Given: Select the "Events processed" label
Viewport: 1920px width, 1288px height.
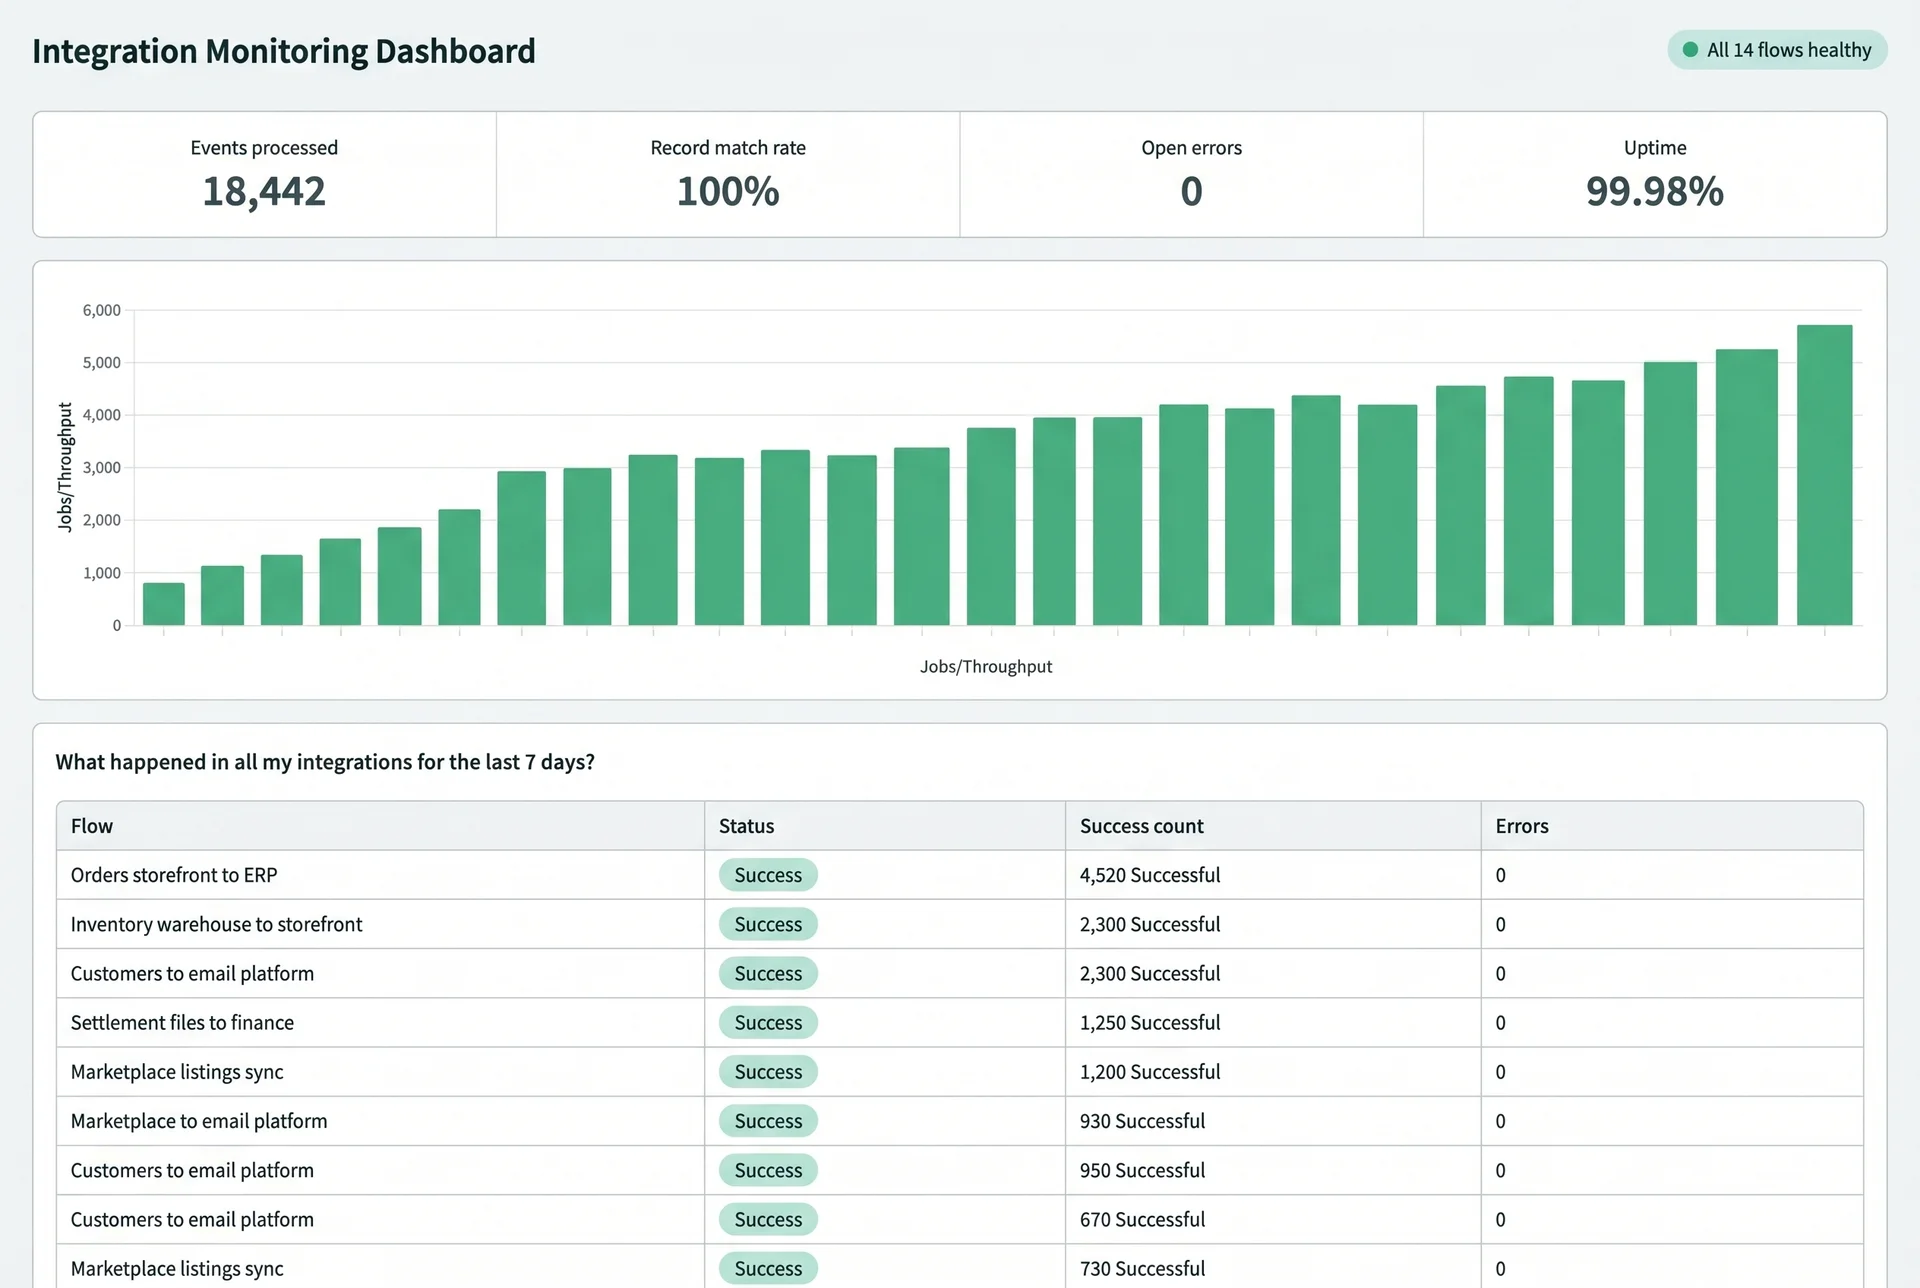Looking at the screenshot, I should pyautogui.click(x=264, y=148).
